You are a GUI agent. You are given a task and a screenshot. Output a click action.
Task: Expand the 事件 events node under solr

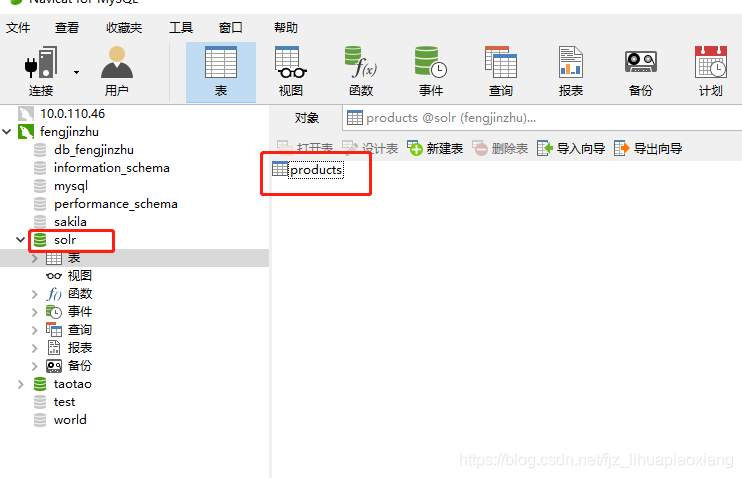pyautogui.click(x=35, y=312)
